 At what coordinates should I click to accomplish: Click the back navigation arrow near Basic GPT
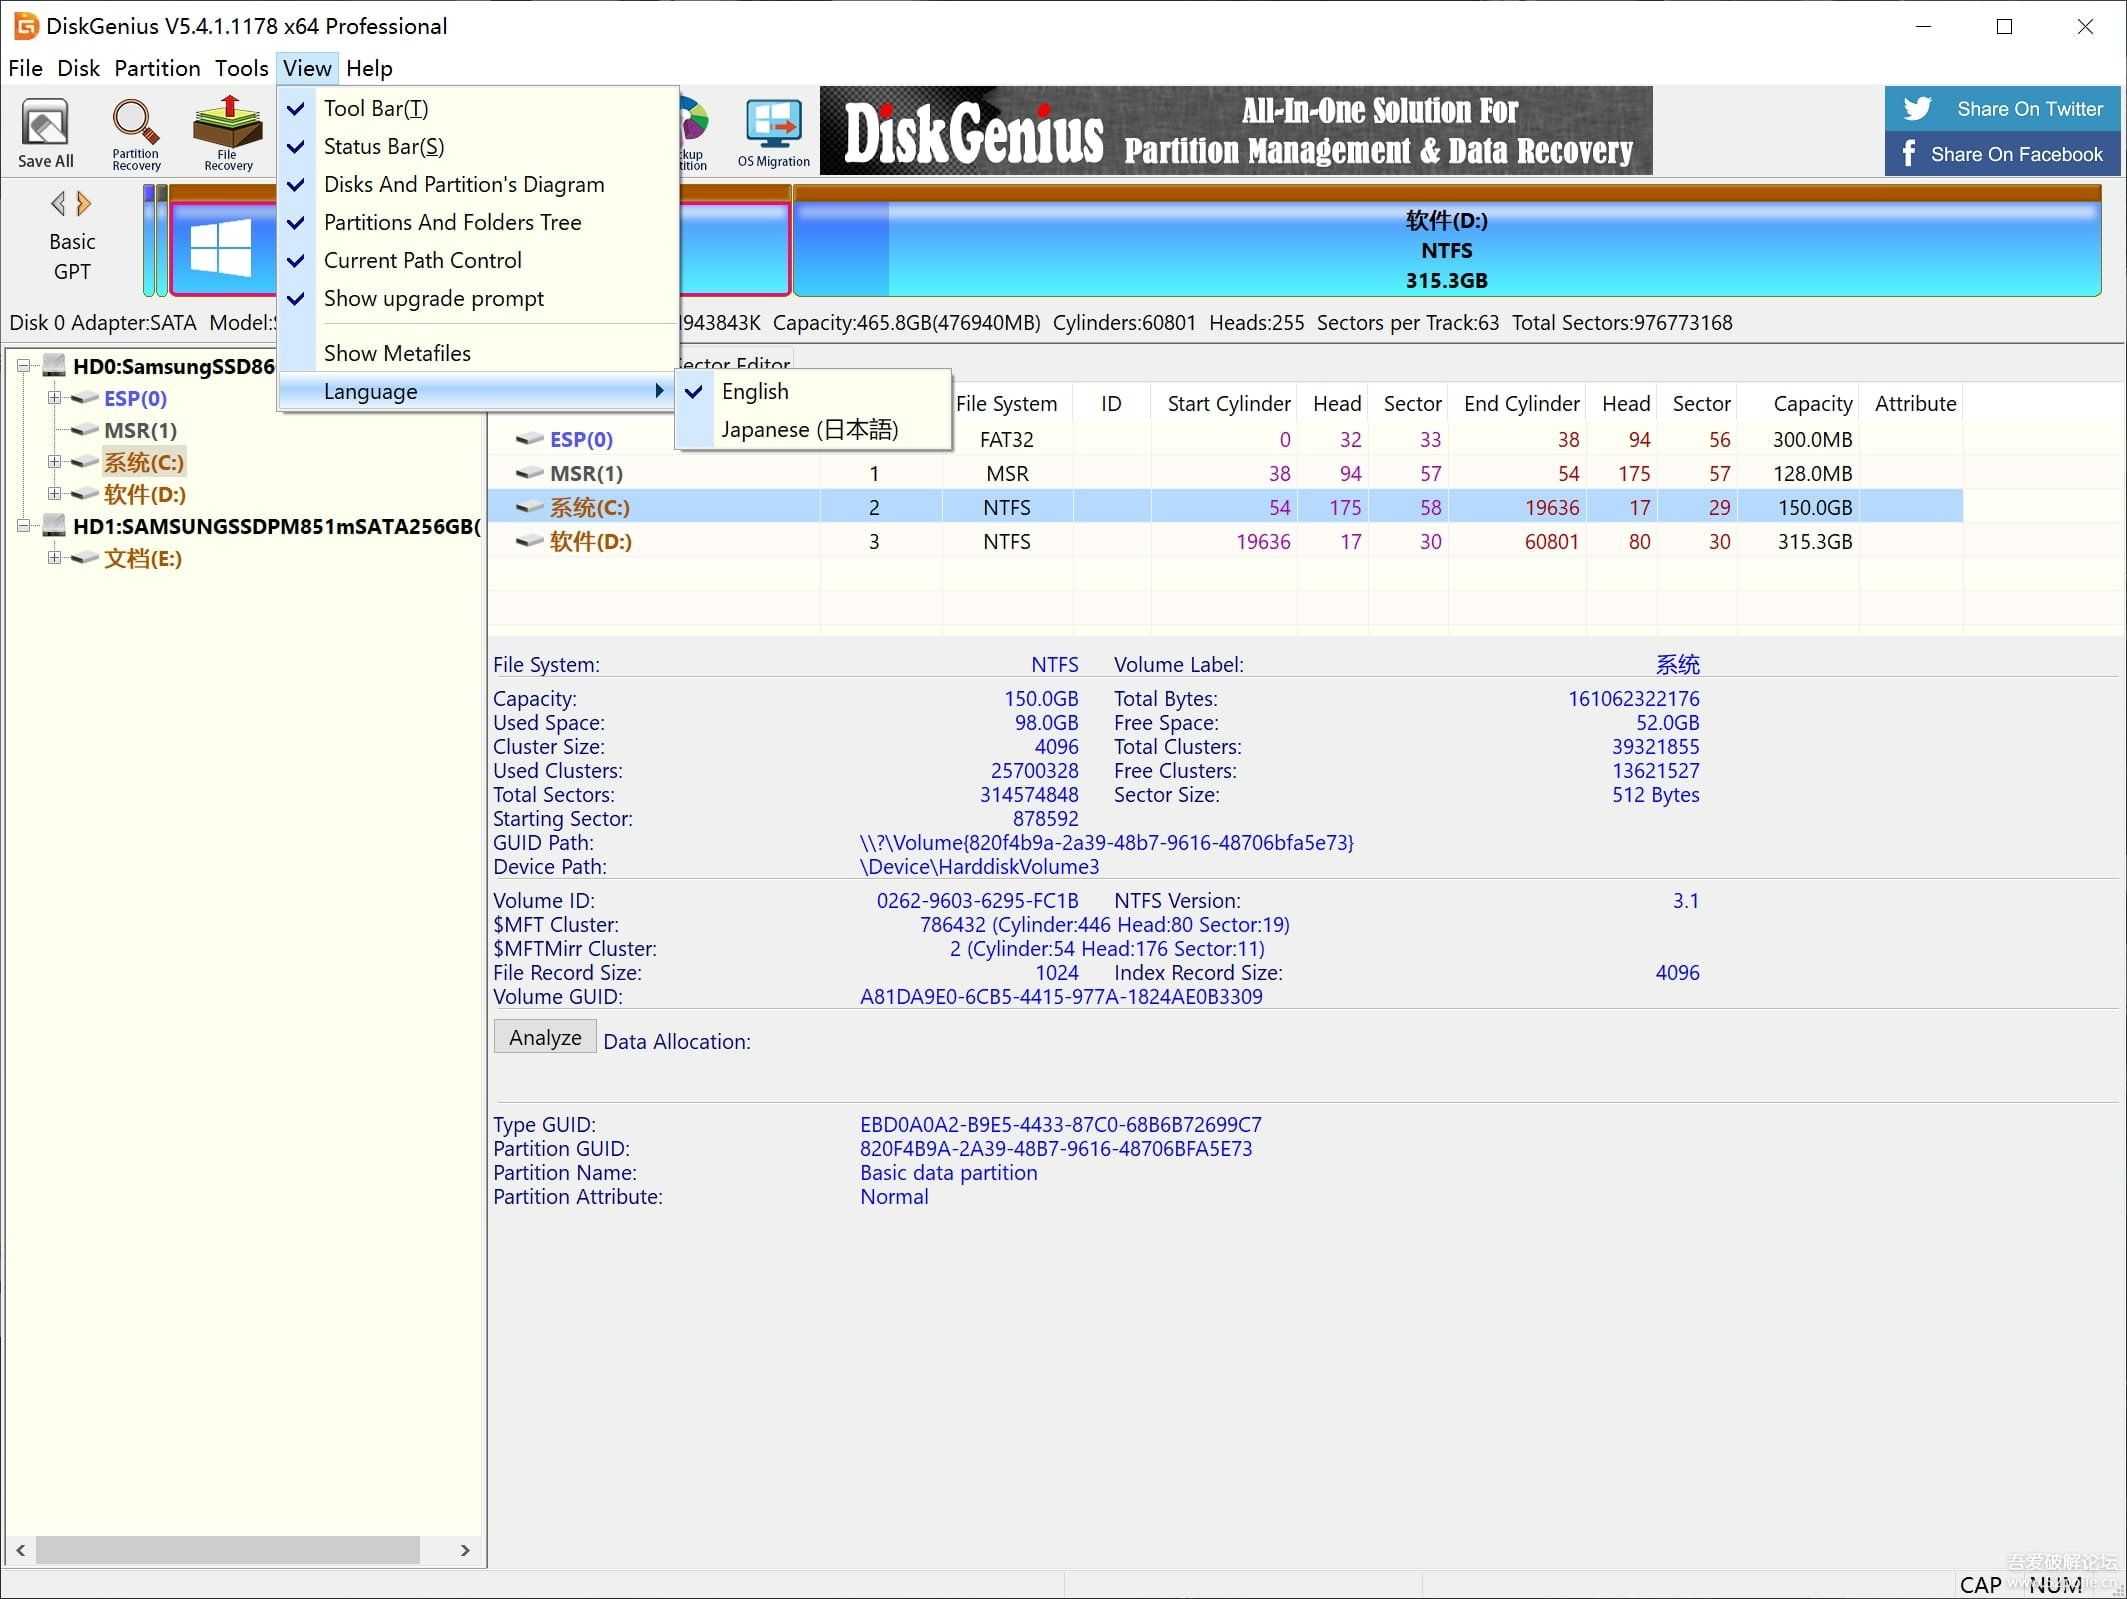(x=58, y=202)
